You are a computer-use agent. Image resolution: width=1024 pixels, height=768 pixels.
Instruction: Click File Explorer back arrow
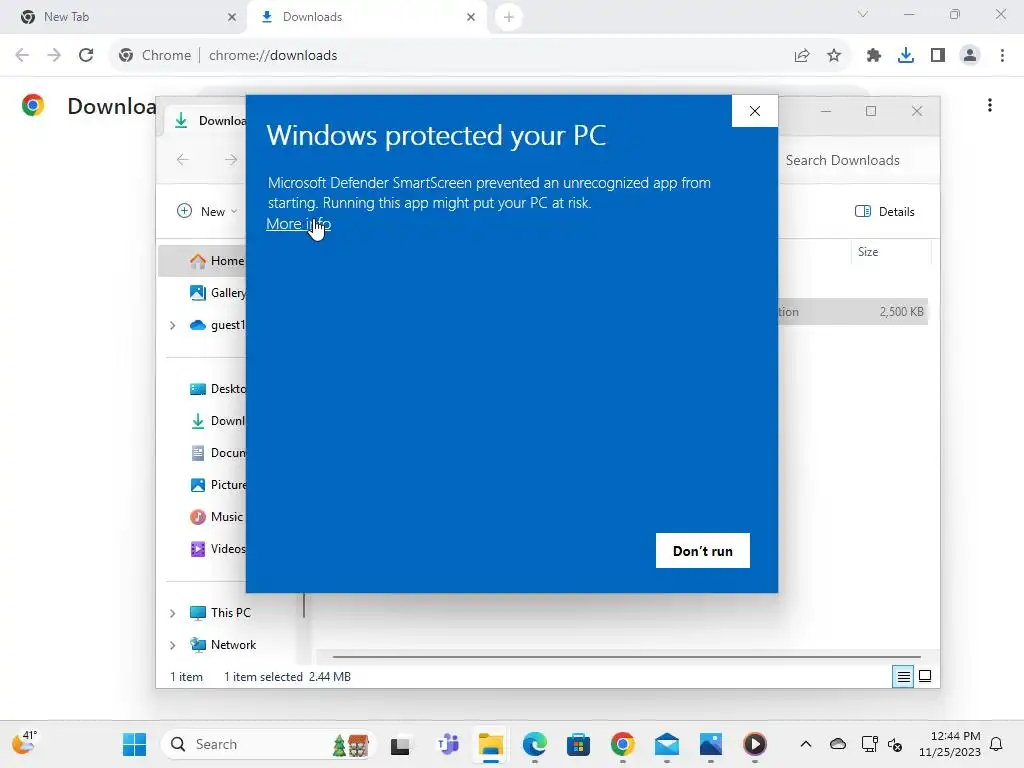coord(183,160)
